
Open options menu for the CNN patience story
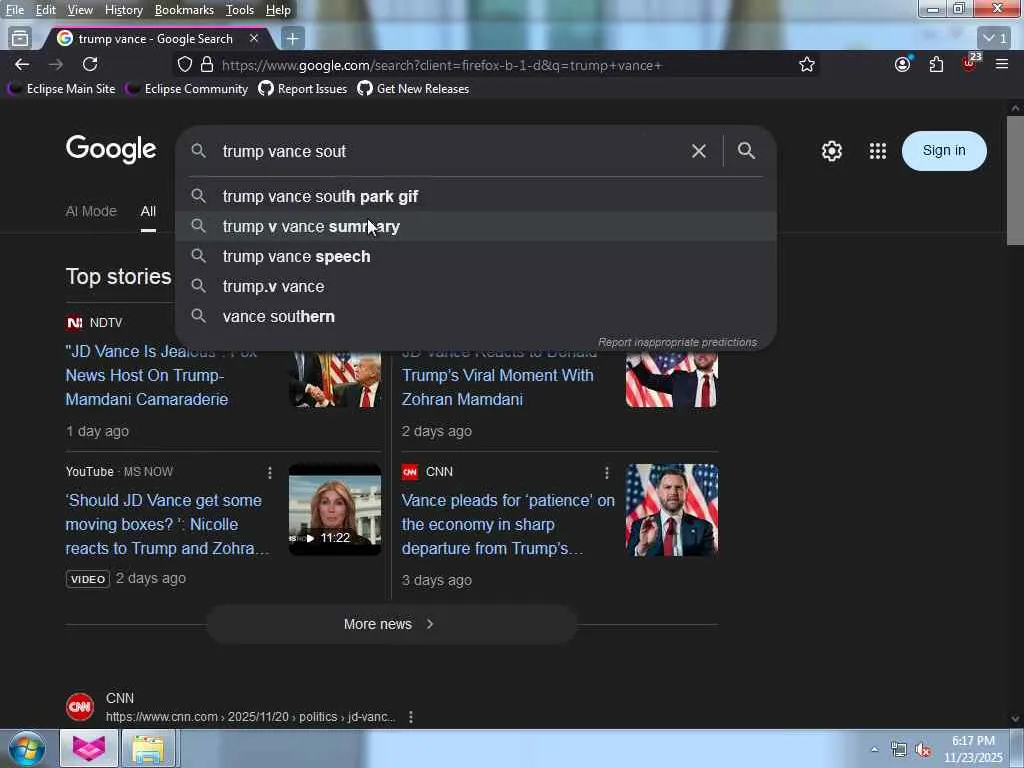pos(607,472)
